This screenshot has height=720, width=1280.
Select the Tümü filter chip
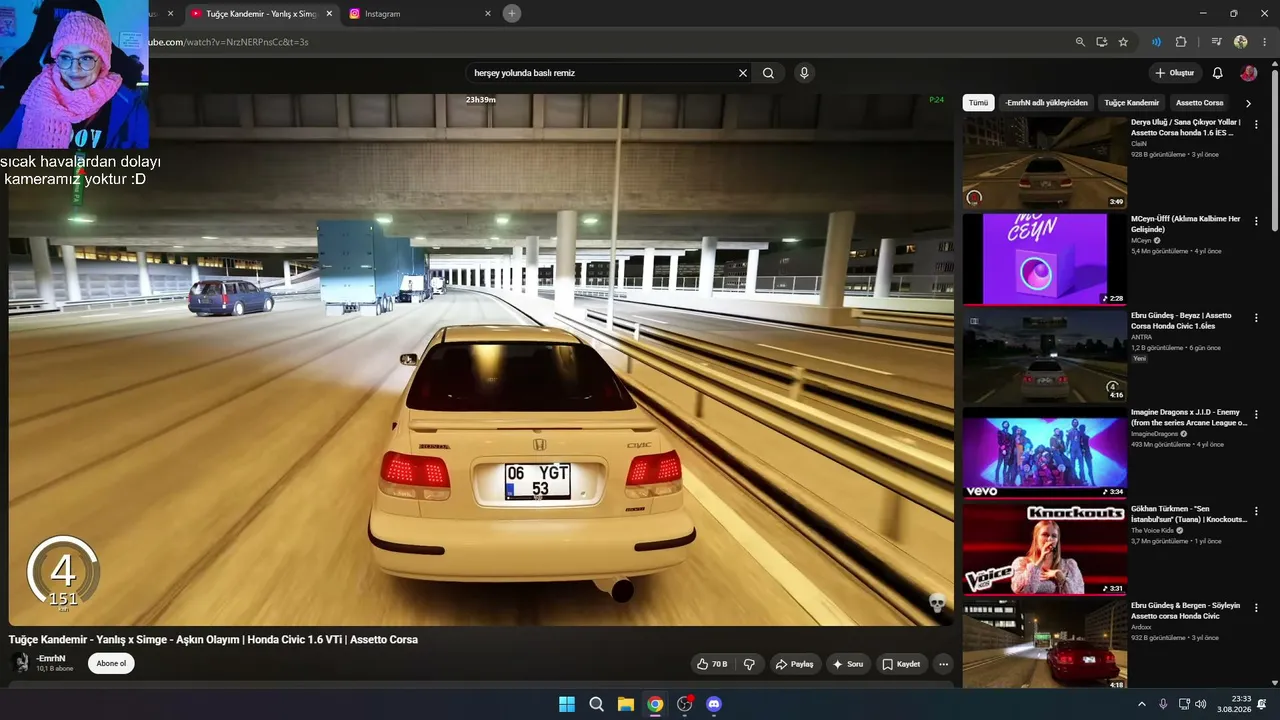(978, 103)
